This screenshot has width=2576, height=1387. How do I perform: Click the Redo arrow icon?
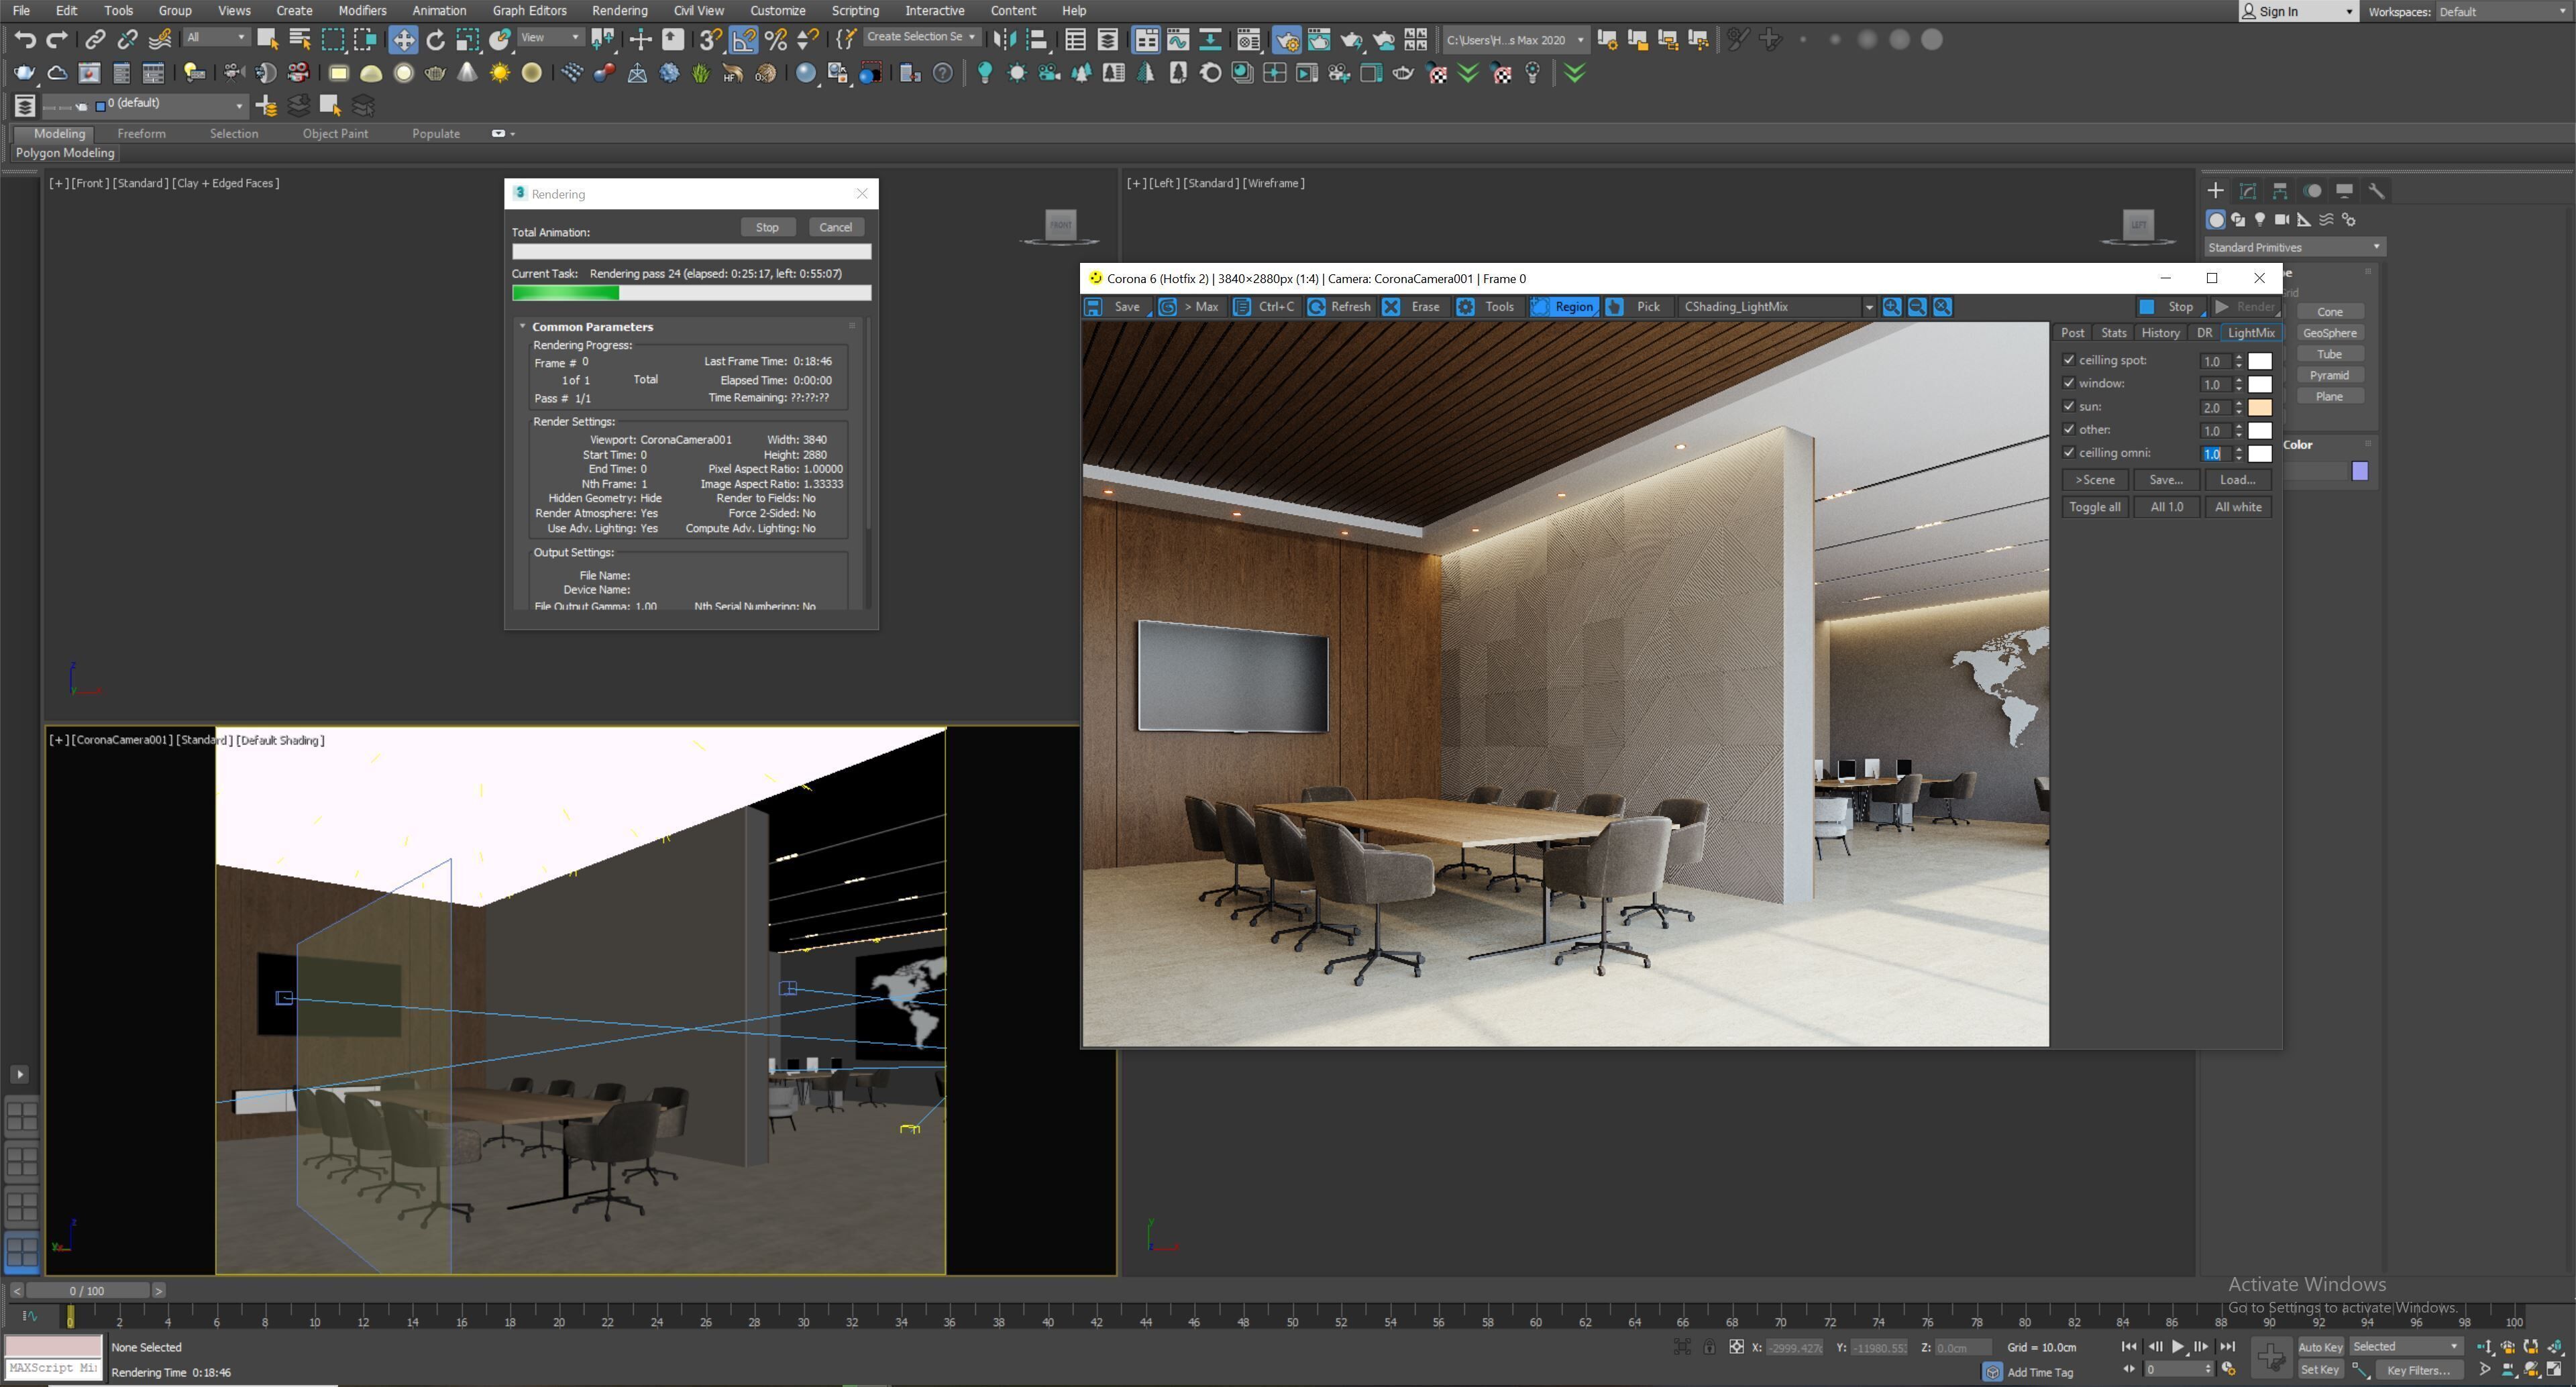(x=58, y=40)
